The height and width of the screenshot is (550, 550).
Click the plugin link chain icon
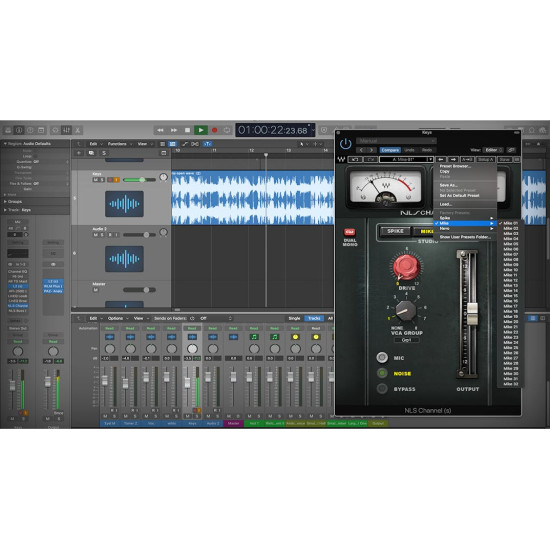(x=511, y=150)
